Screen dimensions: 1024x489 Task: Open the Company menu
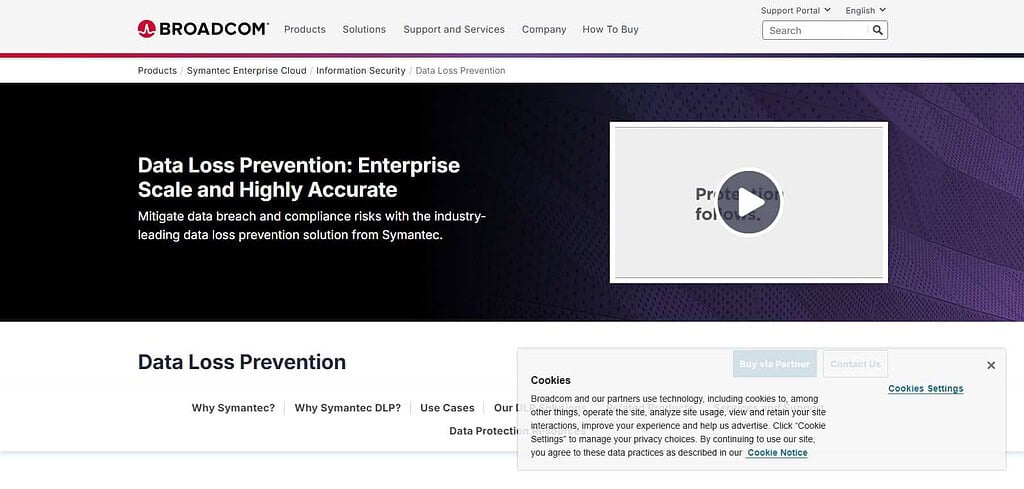(544, 29)
